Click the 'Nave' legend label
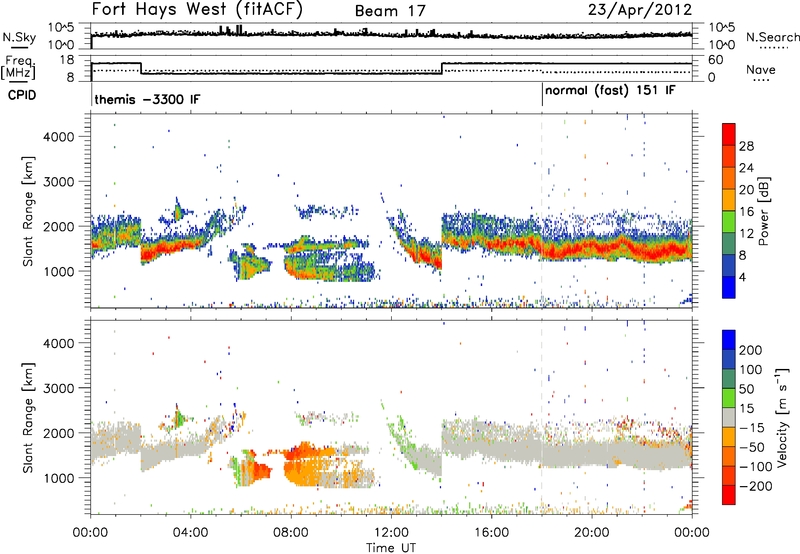Screen dimensions: 800x554 [761, 70]
